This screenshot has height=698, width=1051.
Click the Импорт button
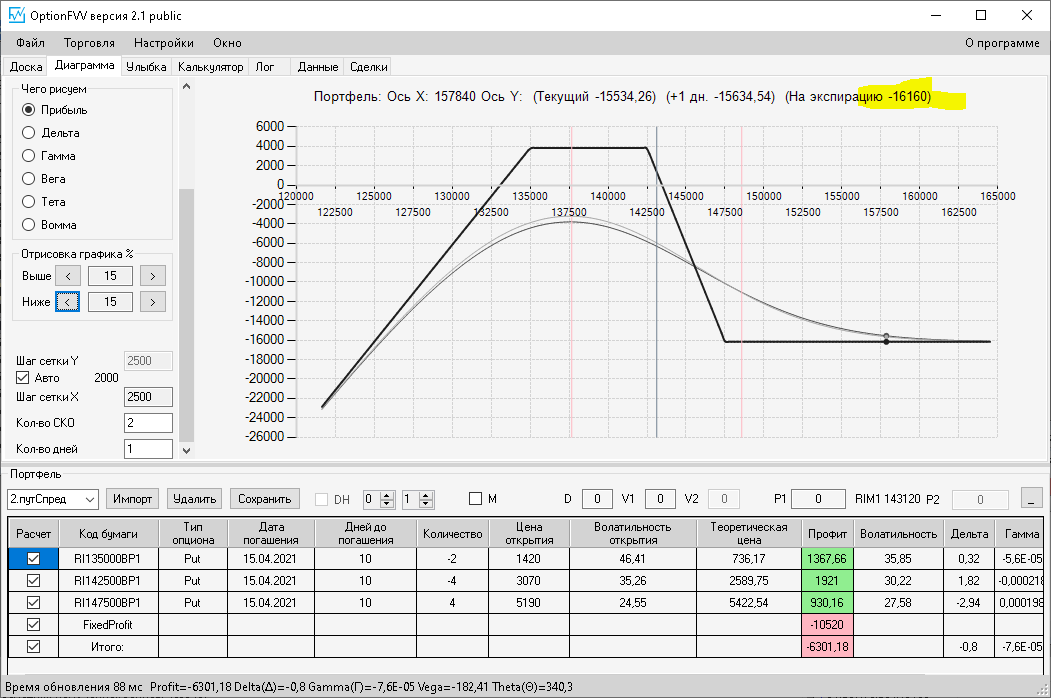coord(133,499)
